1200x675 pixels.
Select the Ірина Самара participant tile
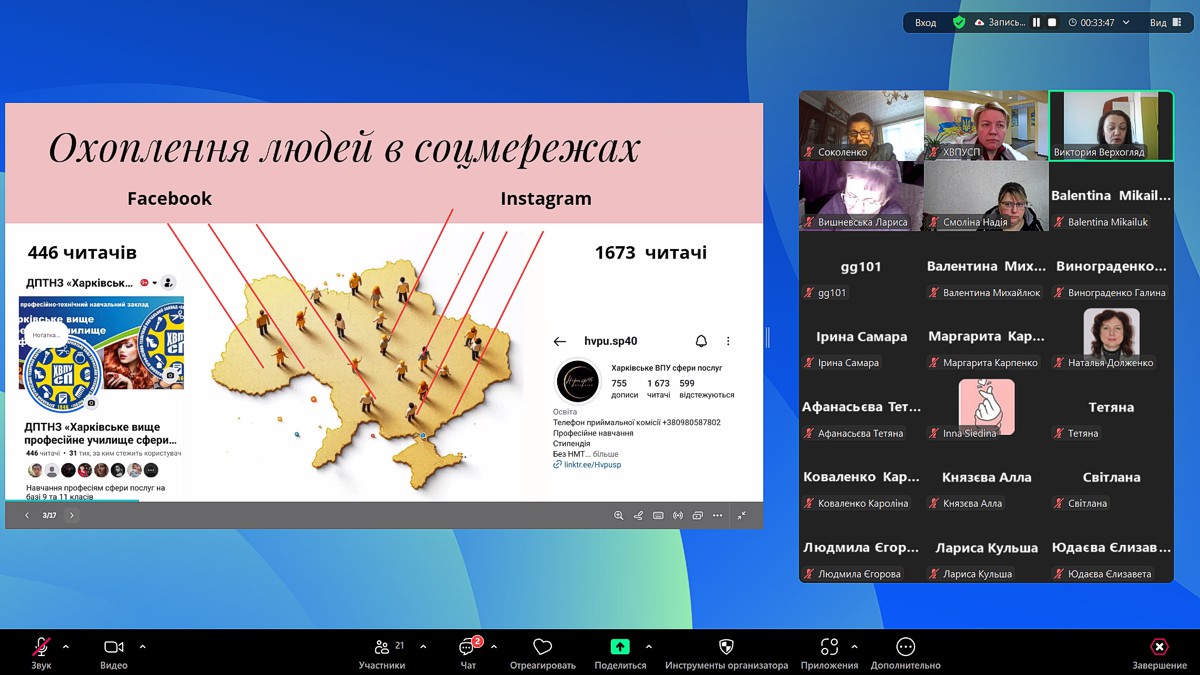click(x=861, y=337)
